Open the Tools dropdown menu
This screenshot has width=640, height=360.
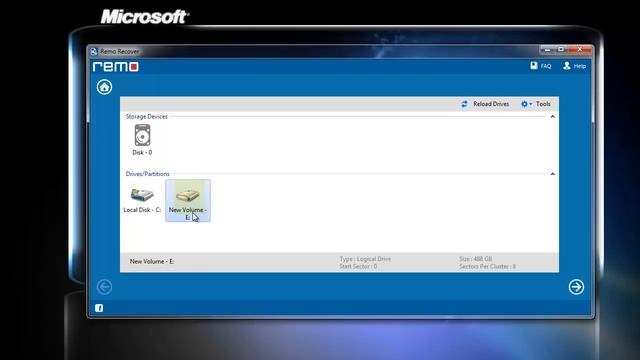pos(536,104)
